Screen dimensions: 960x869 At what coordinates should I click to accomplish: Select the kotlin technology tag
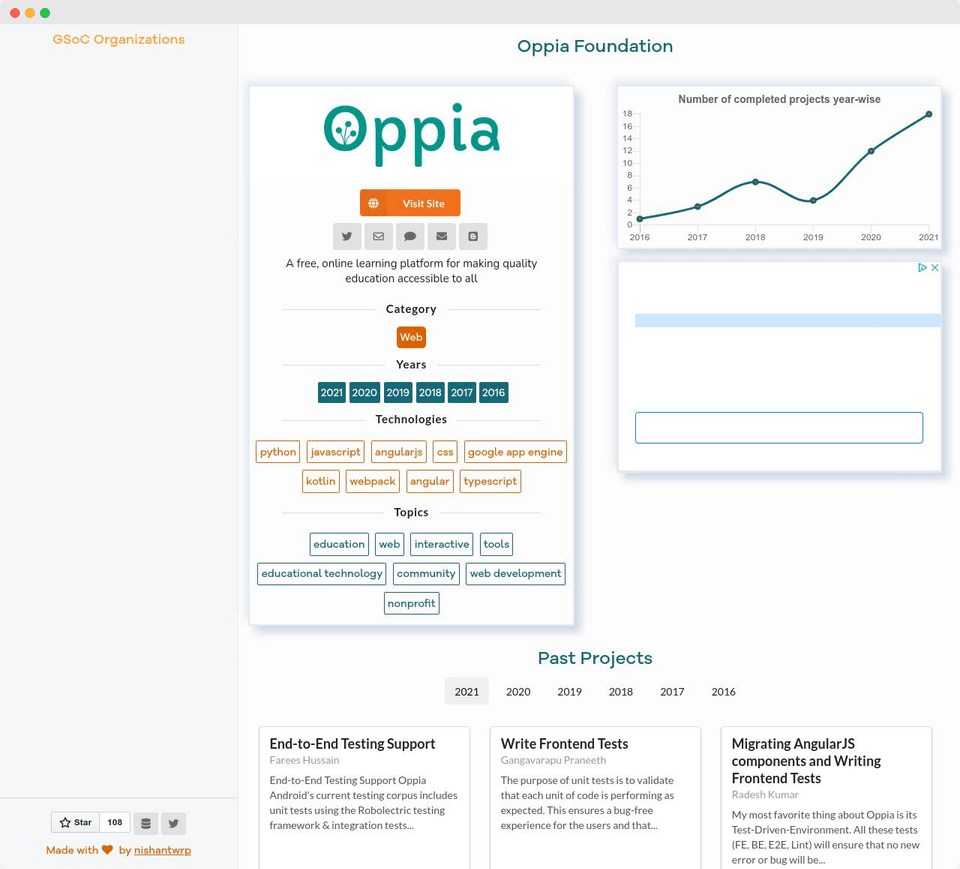click(321, 481)
